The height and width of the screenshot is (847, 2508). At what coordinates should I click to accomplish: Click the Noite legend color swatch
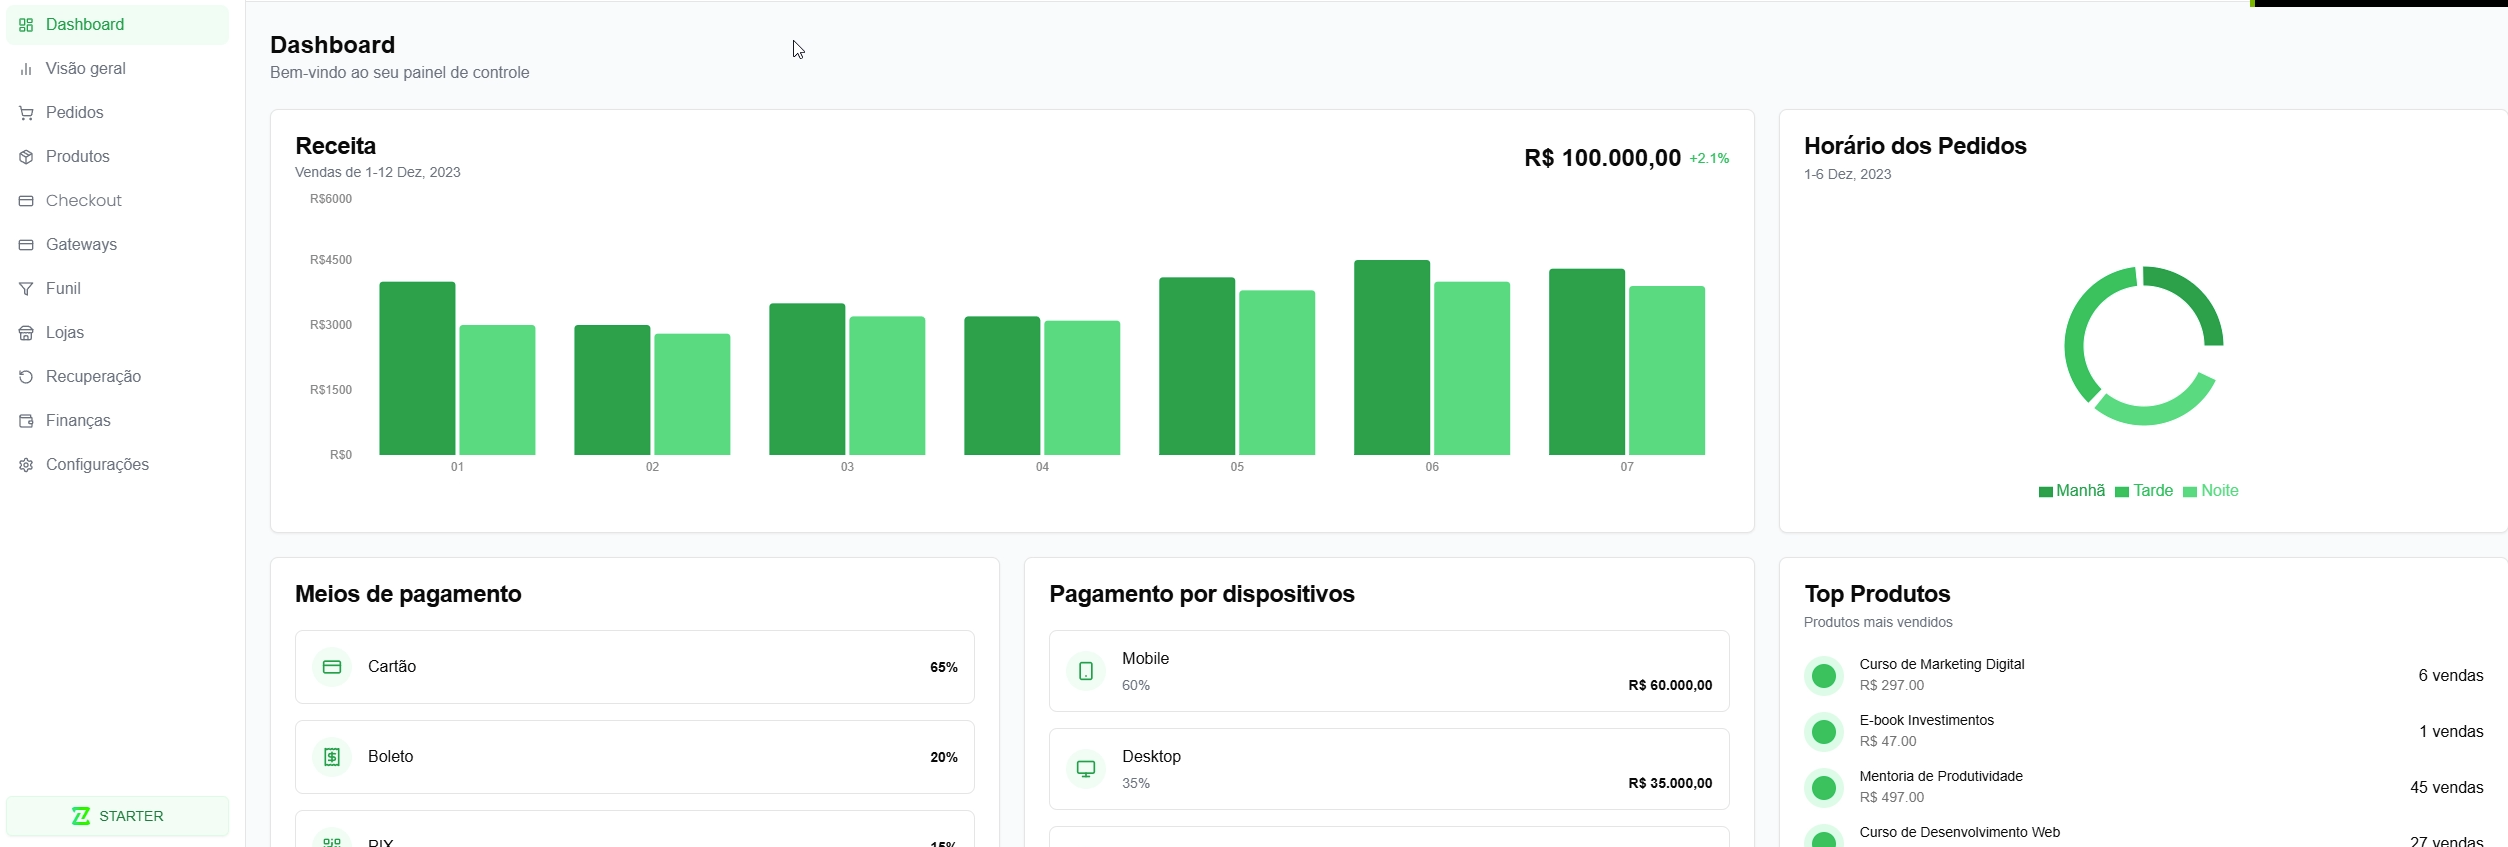point(2190,492)
